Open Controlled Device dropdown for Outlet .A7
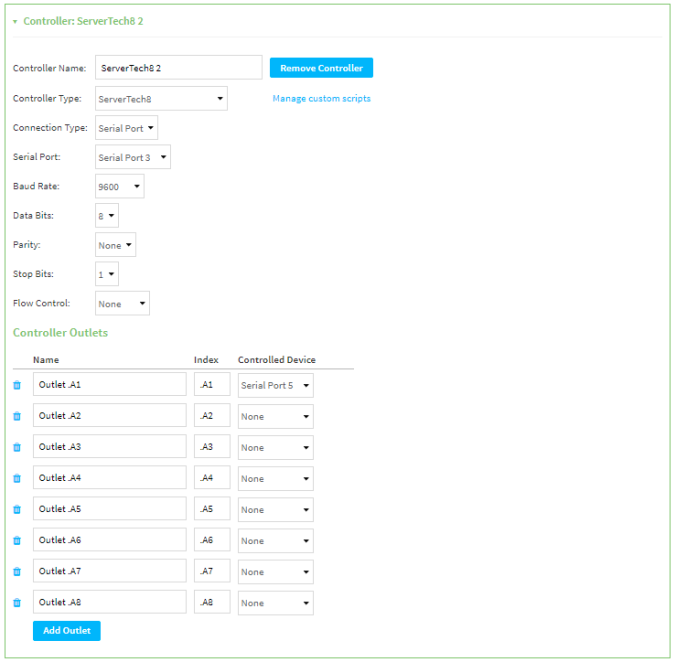Image resolution: width=676 pixels, height=662 pixels. pyautogui.click(x=275, y=571)
